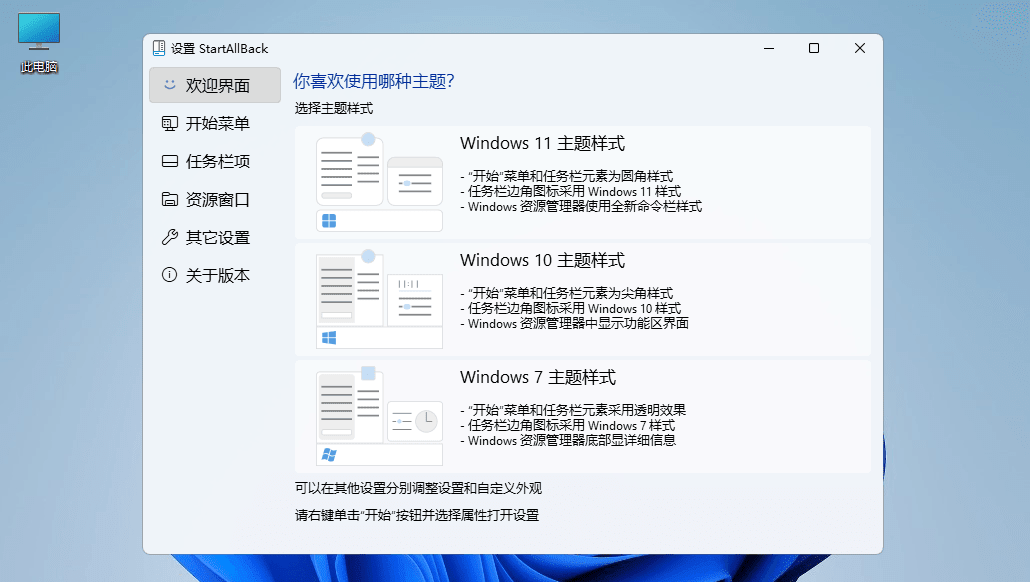Open the 开始菜单 settings tab
The height and width of the screenshot is (582, 1030).
click(x=215, y=123)
